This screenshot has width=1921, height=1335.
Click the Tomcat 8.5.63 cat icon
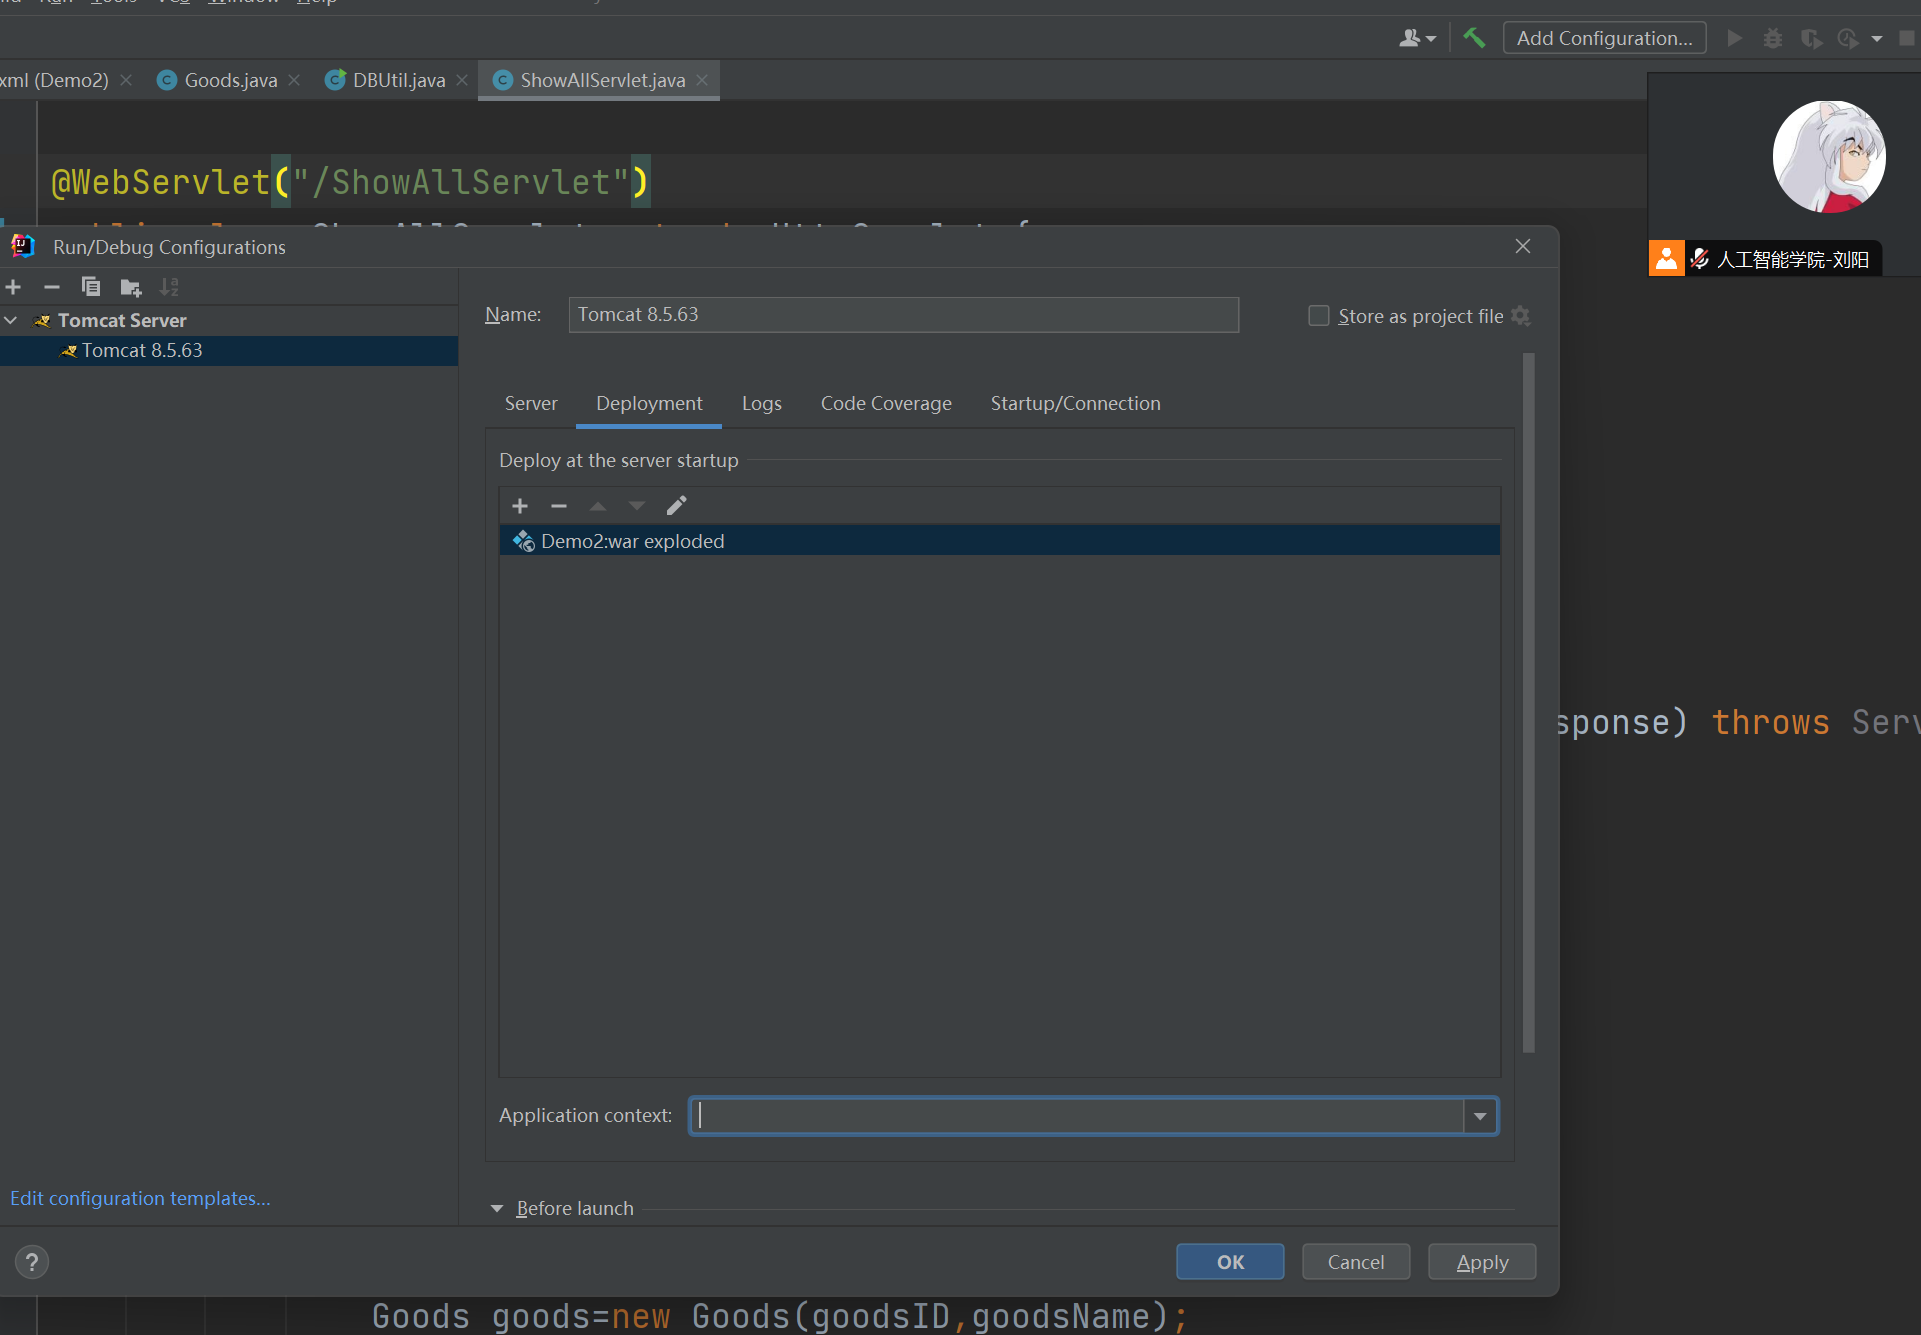coord(69,351)
